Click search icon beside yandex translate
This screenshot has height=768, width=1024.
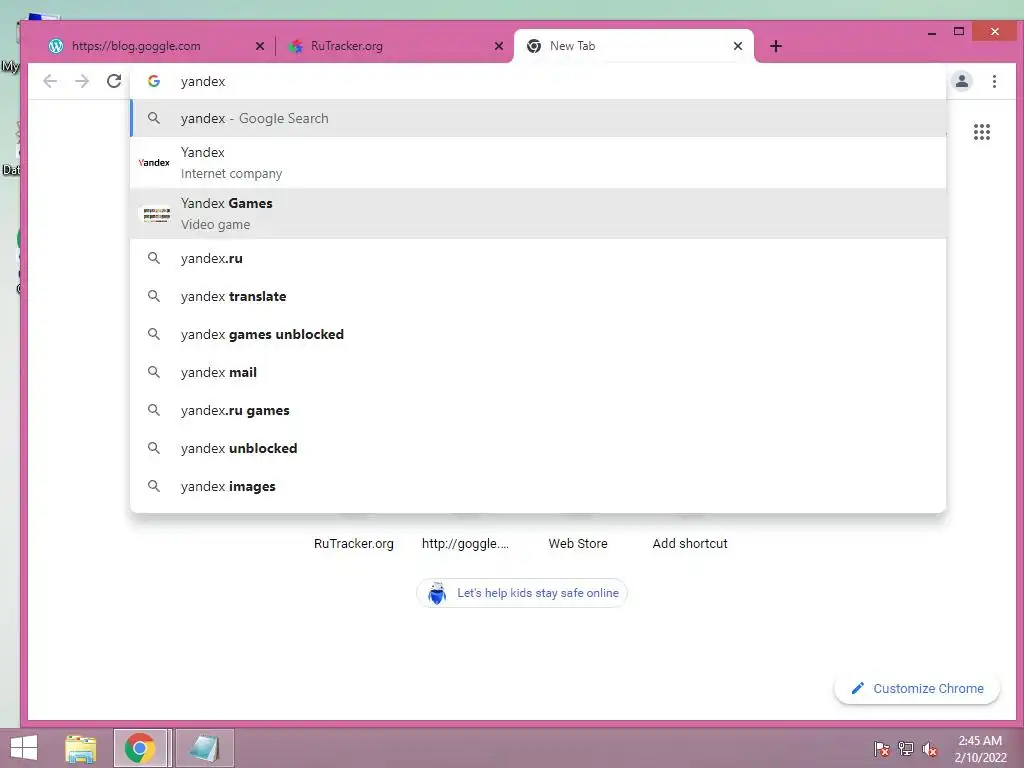pyautogui.click(x=153, y=296)
